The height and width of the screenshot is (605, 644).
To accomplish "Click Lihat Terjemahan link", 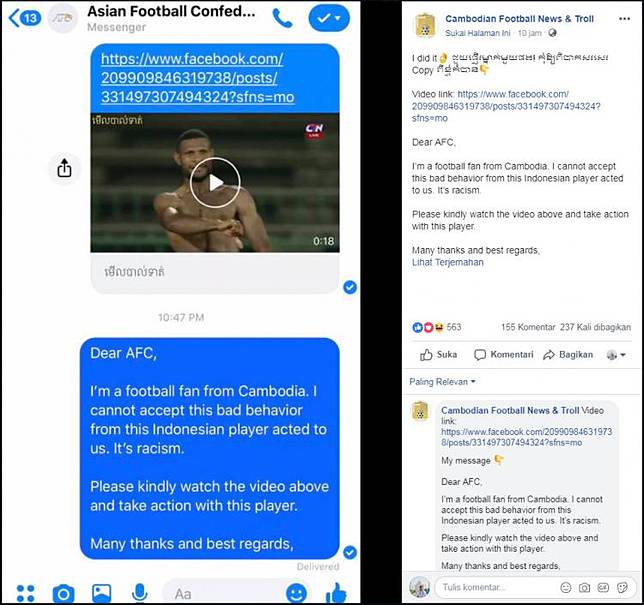I will (x=448, y=262).
